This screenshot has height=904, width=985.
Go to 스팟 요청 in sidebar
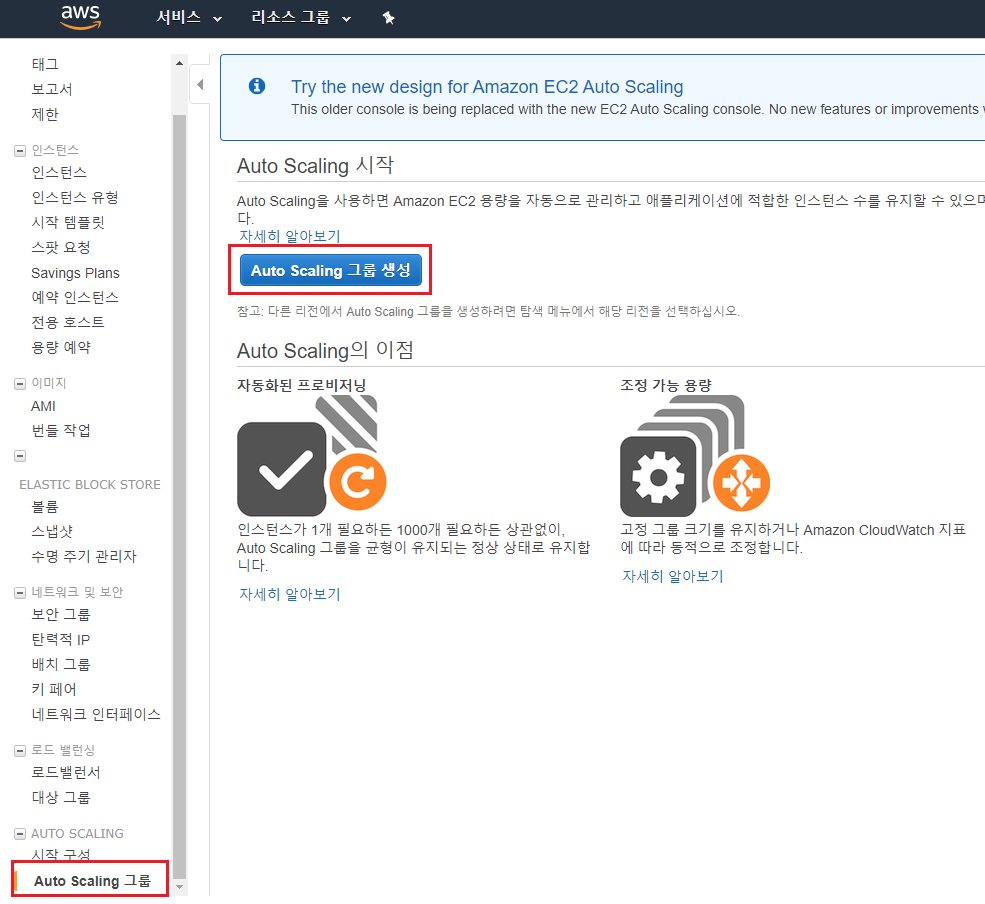(x=61, y=248)
